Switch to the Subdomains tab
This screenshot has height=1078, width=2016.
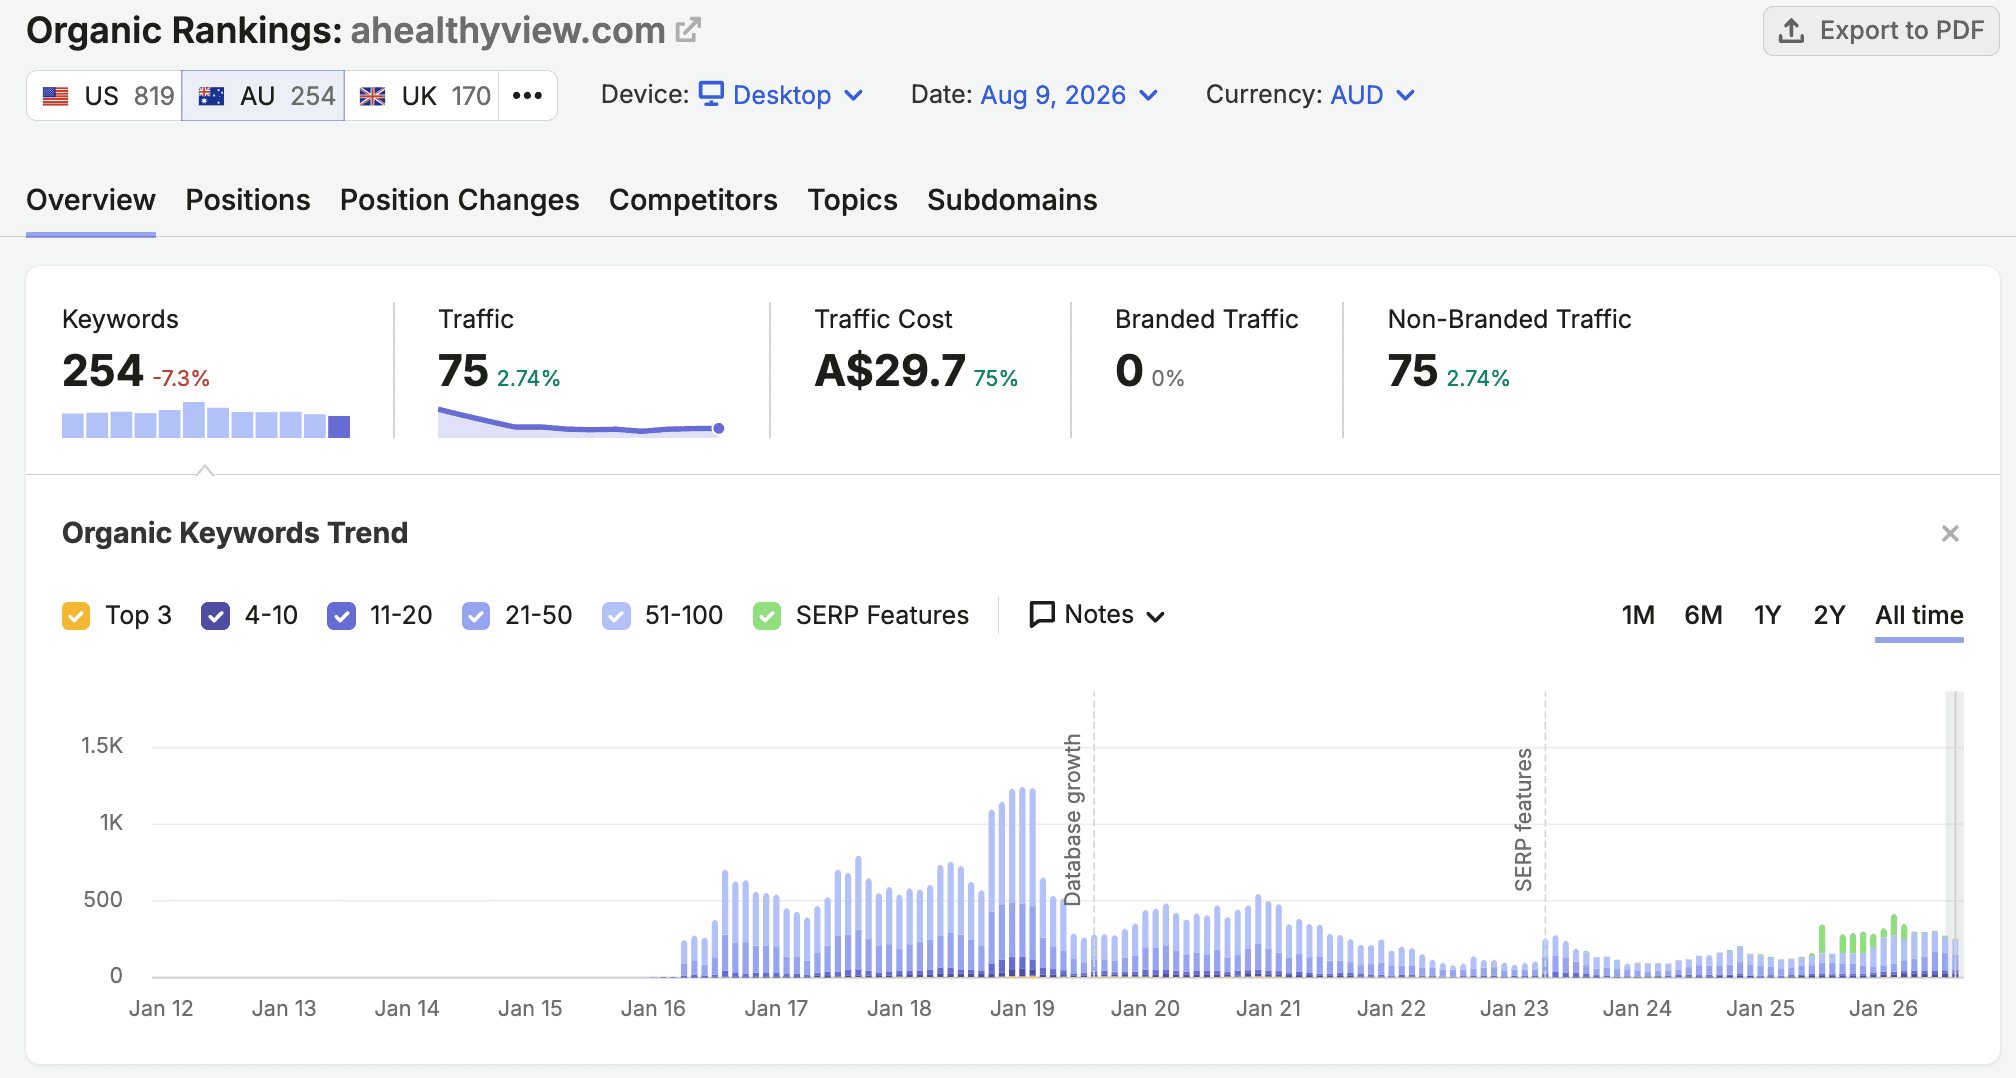pos(1012,200)
